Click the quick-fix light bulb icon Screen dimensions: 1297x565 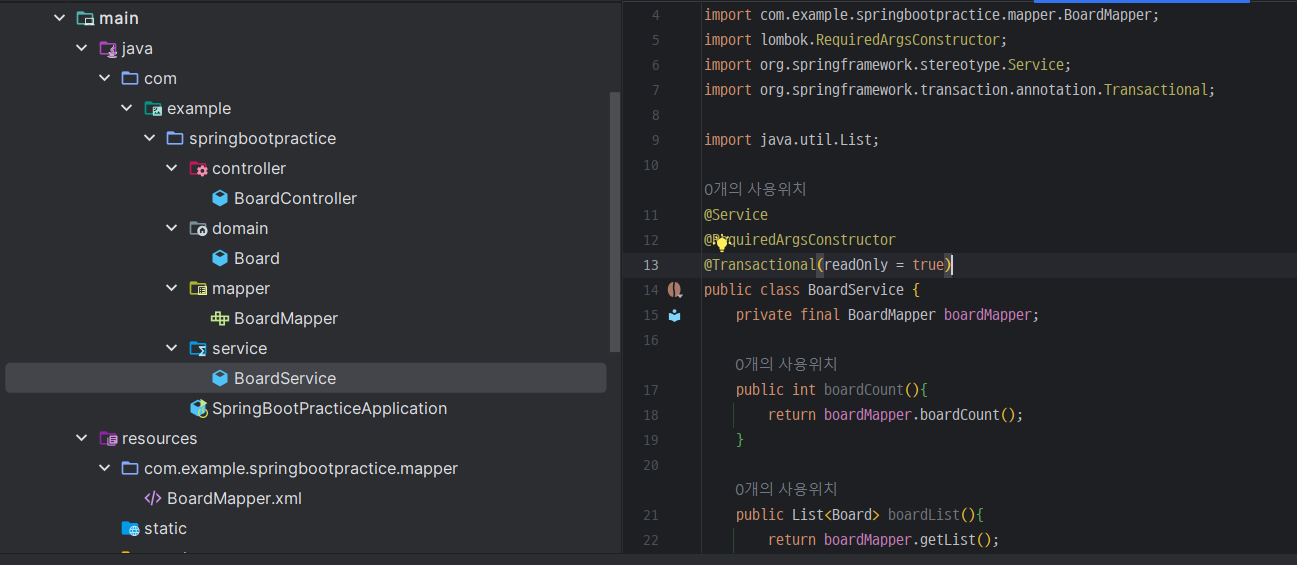click(721, 242)
